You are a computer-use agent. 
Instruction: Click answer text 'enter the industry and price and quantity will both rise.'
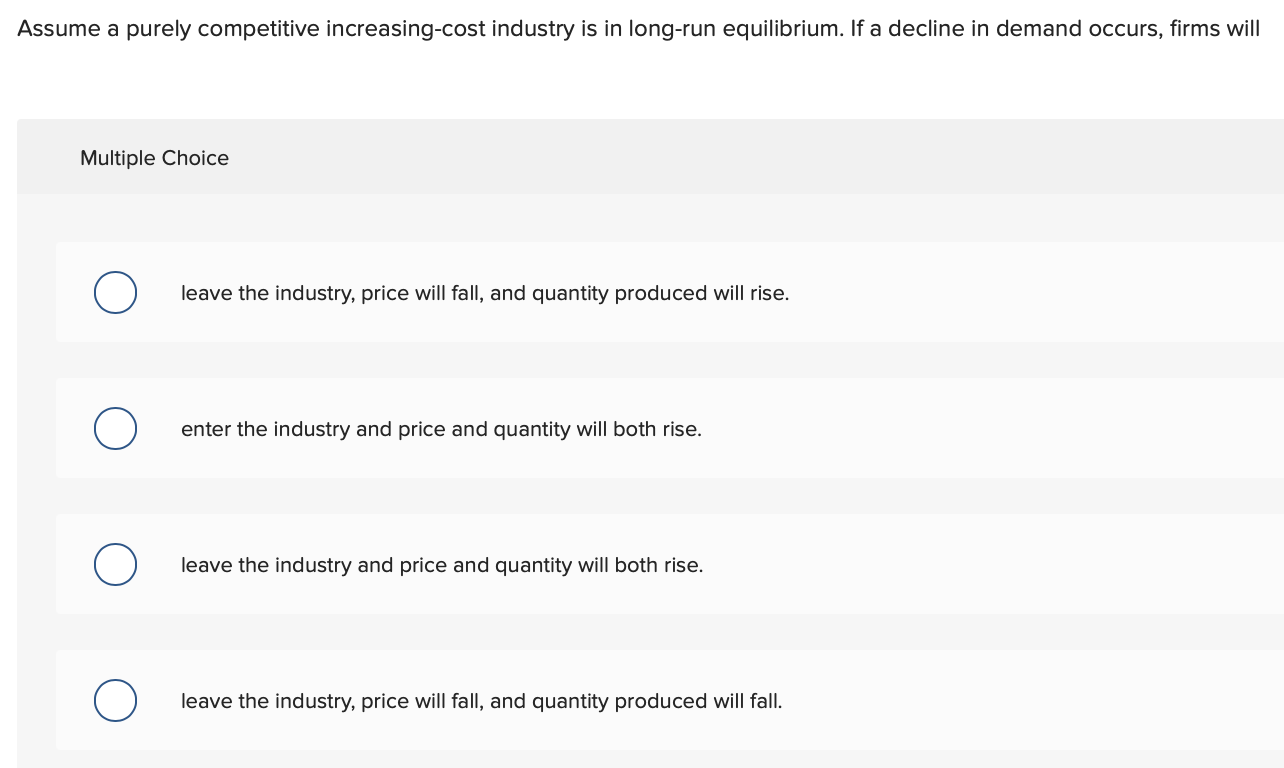pos(441,430)
